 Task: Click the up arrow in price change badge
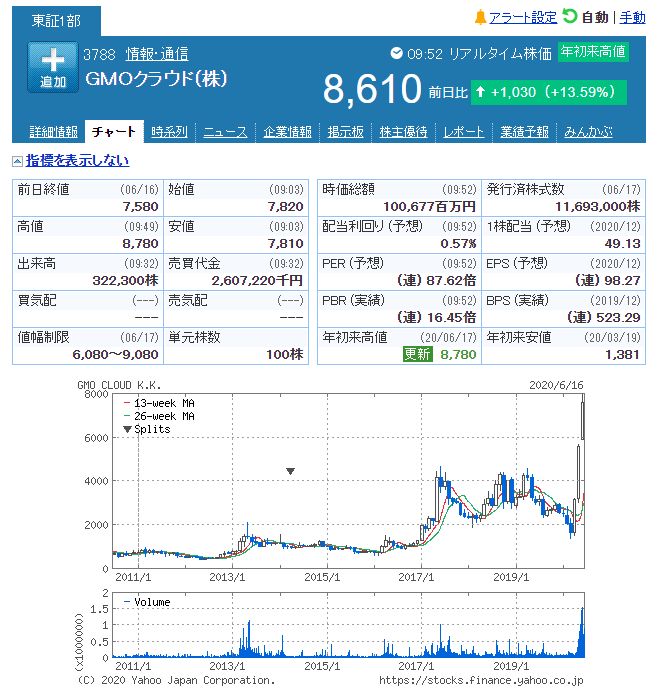[481, 92]
